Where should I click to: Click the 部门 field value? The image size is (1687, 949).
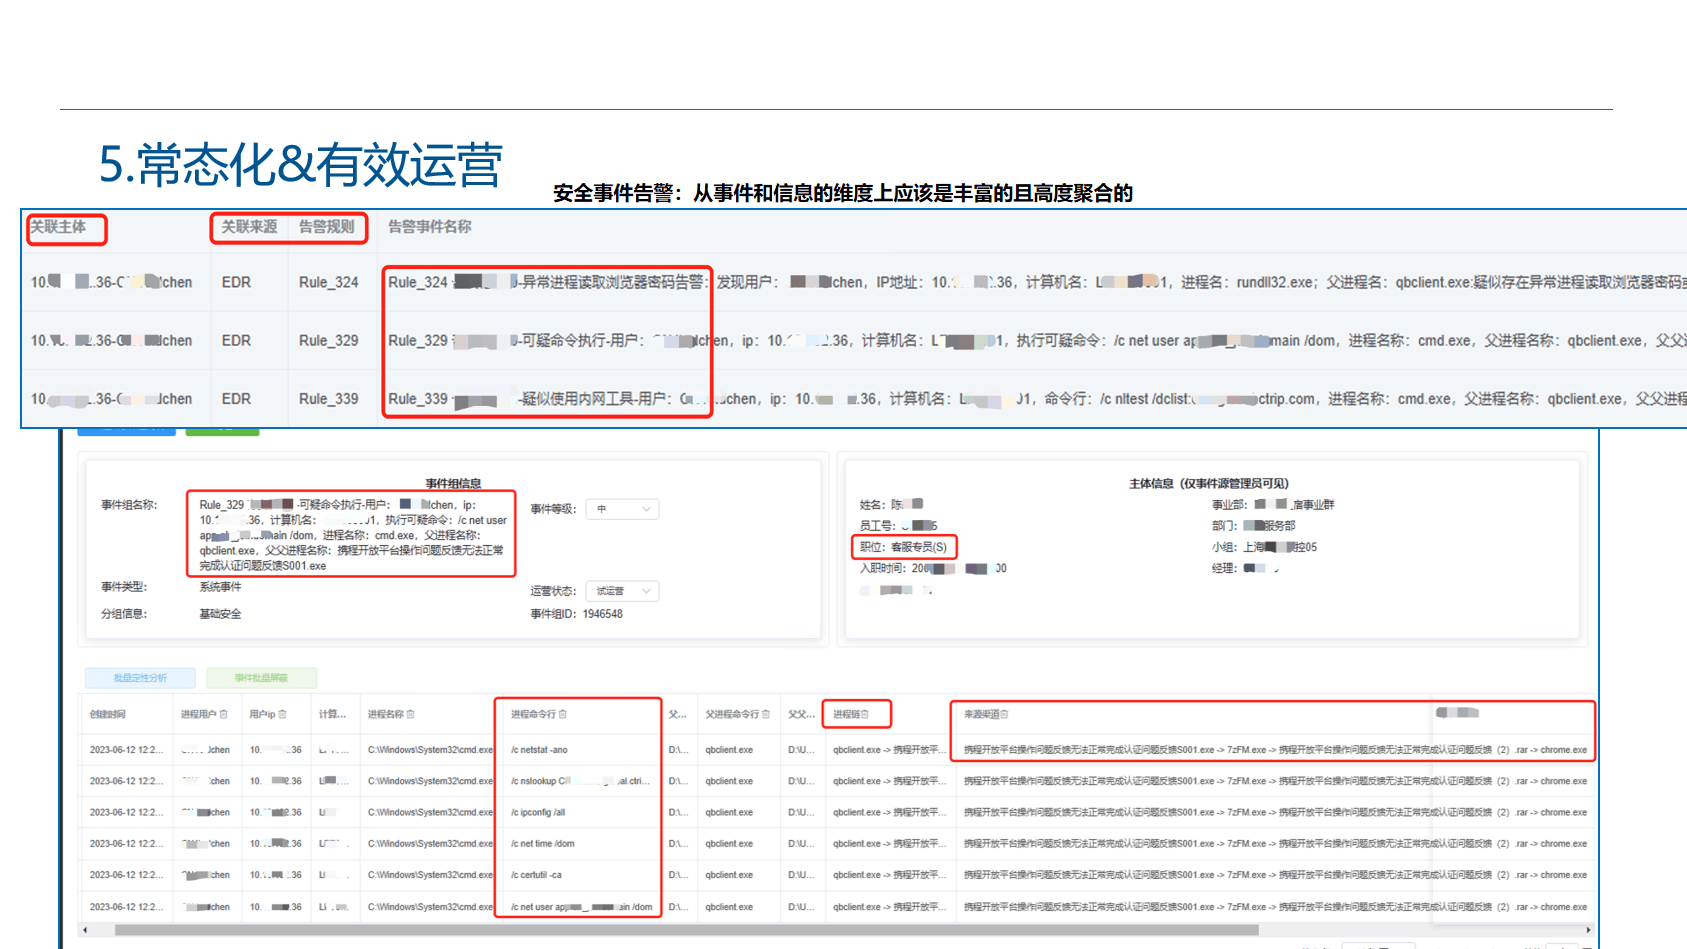[1269, 526]
